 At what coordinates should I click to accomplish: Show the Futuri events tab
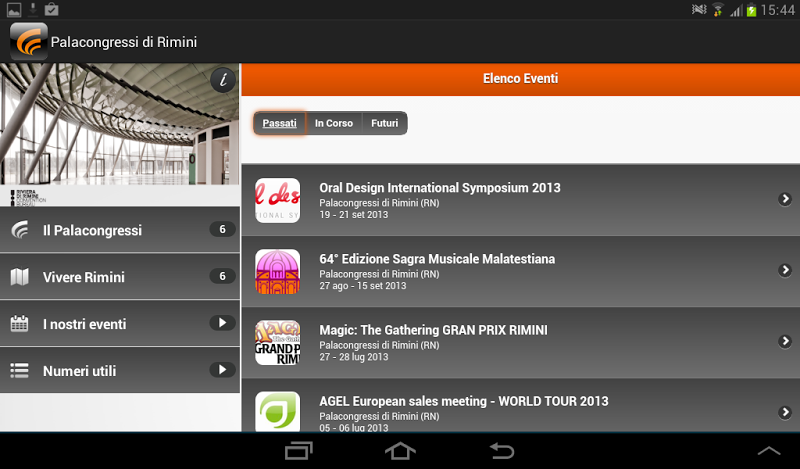pos(385,123)
